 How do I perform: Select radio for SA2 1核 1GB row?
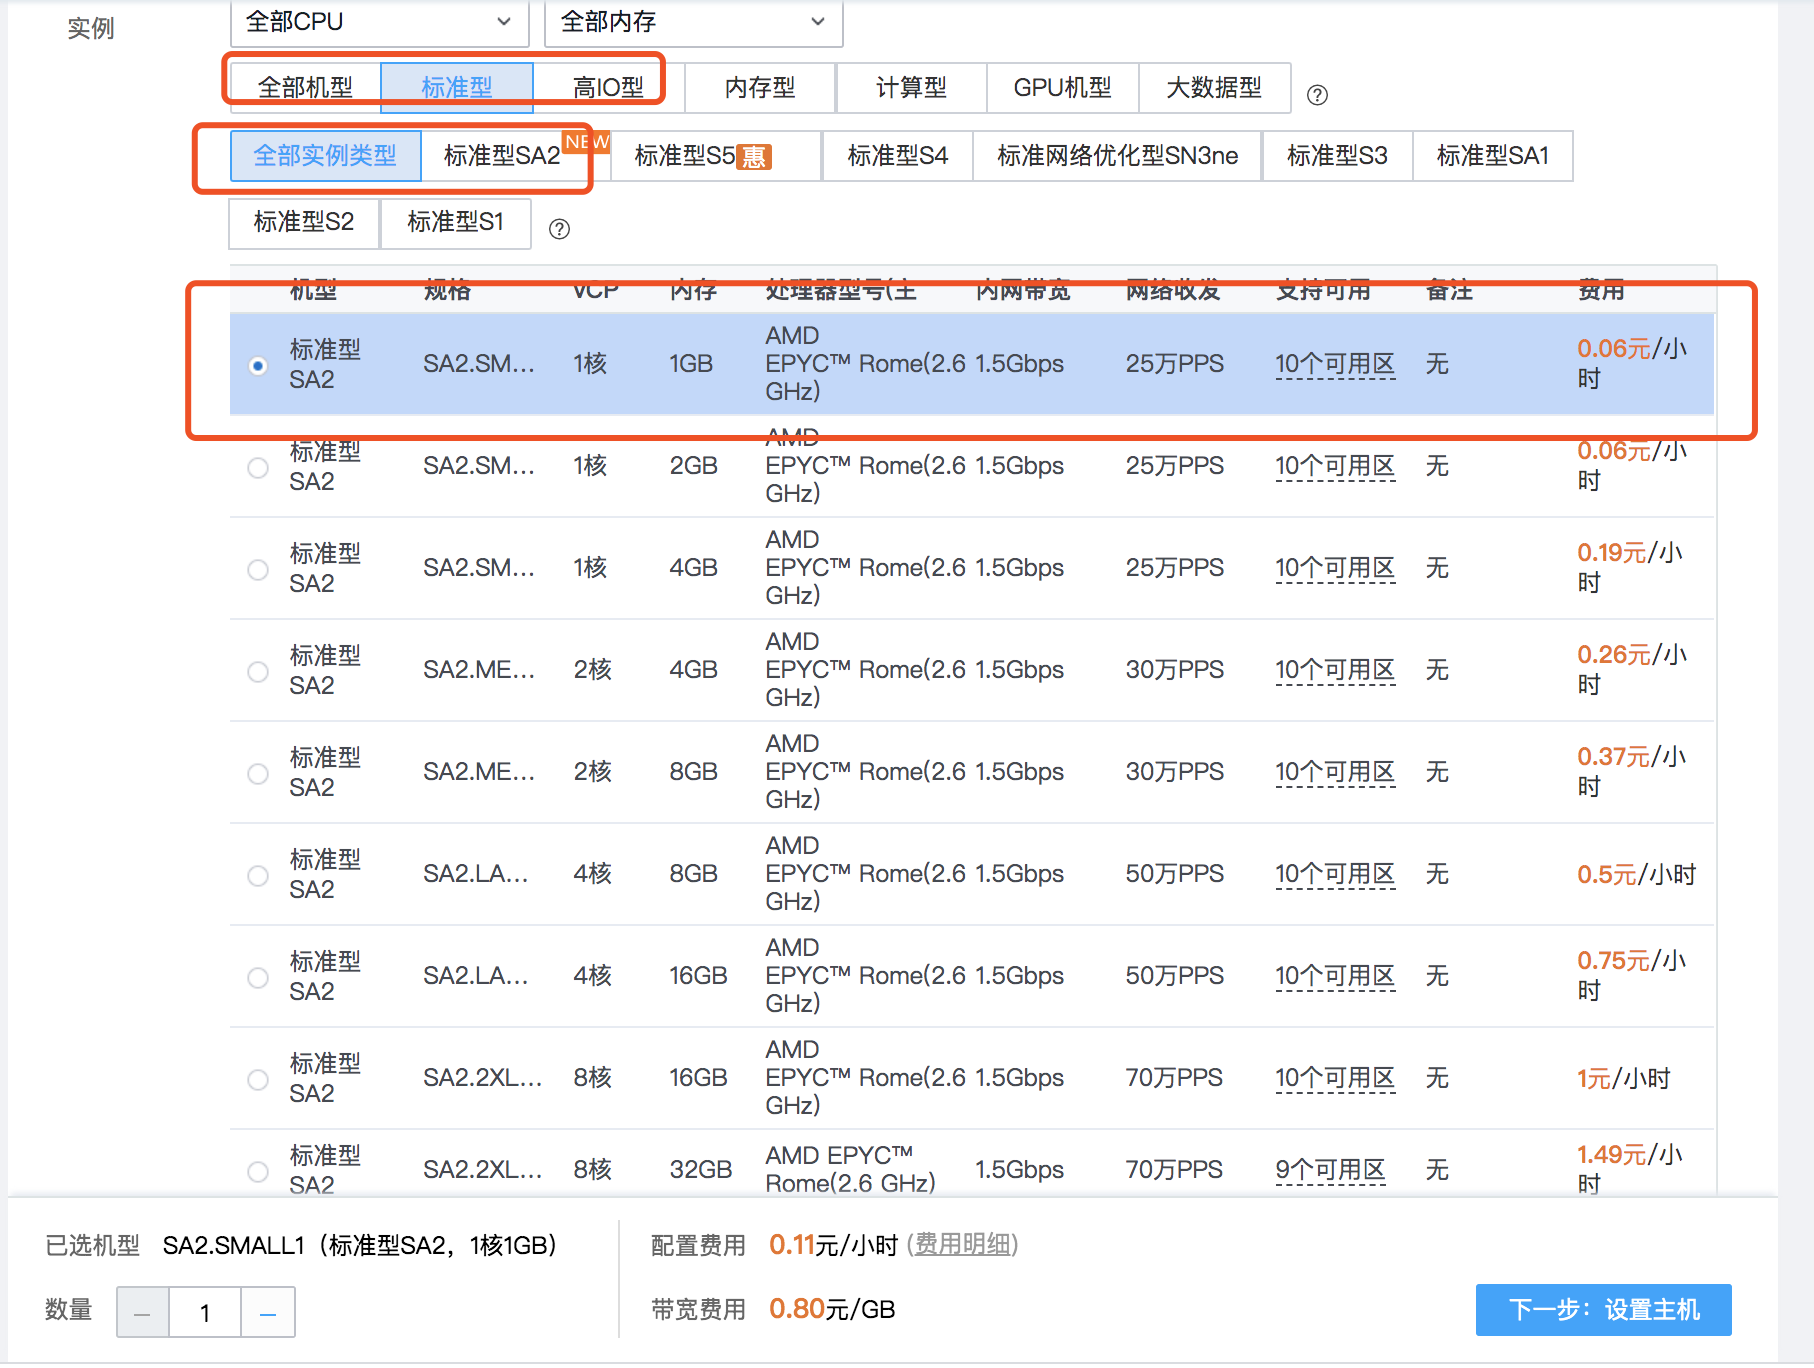[x=258, y=365]
